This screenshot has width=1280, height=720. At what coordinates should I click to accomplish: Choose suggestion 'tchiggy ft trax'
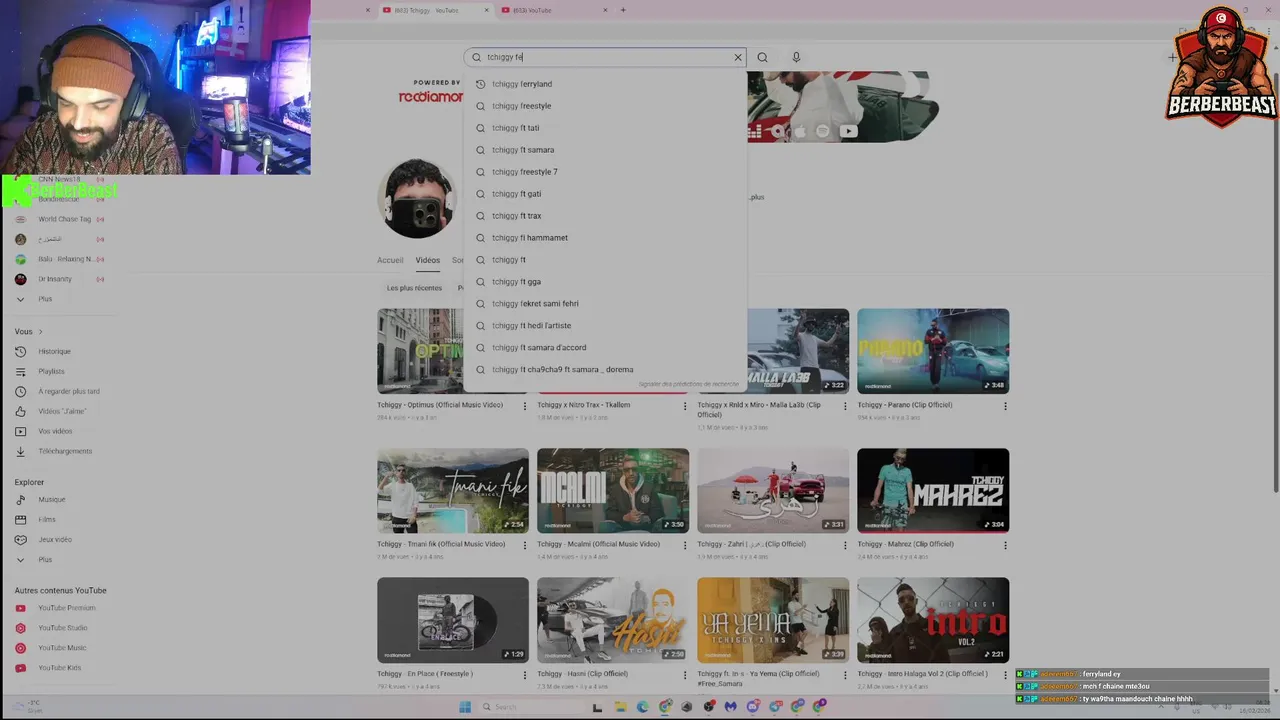tap(605, 216)
